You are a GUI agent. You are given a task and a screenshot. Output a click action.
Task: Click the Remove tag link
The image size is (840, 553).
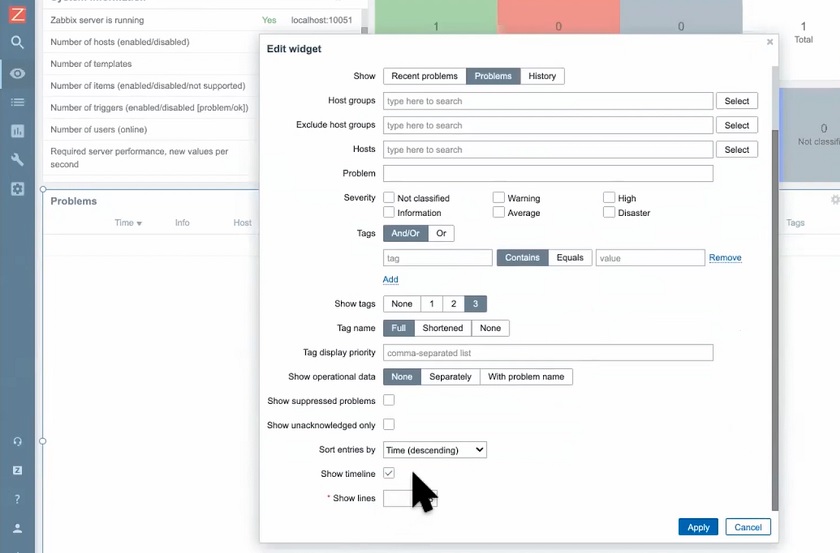[725, 258]
